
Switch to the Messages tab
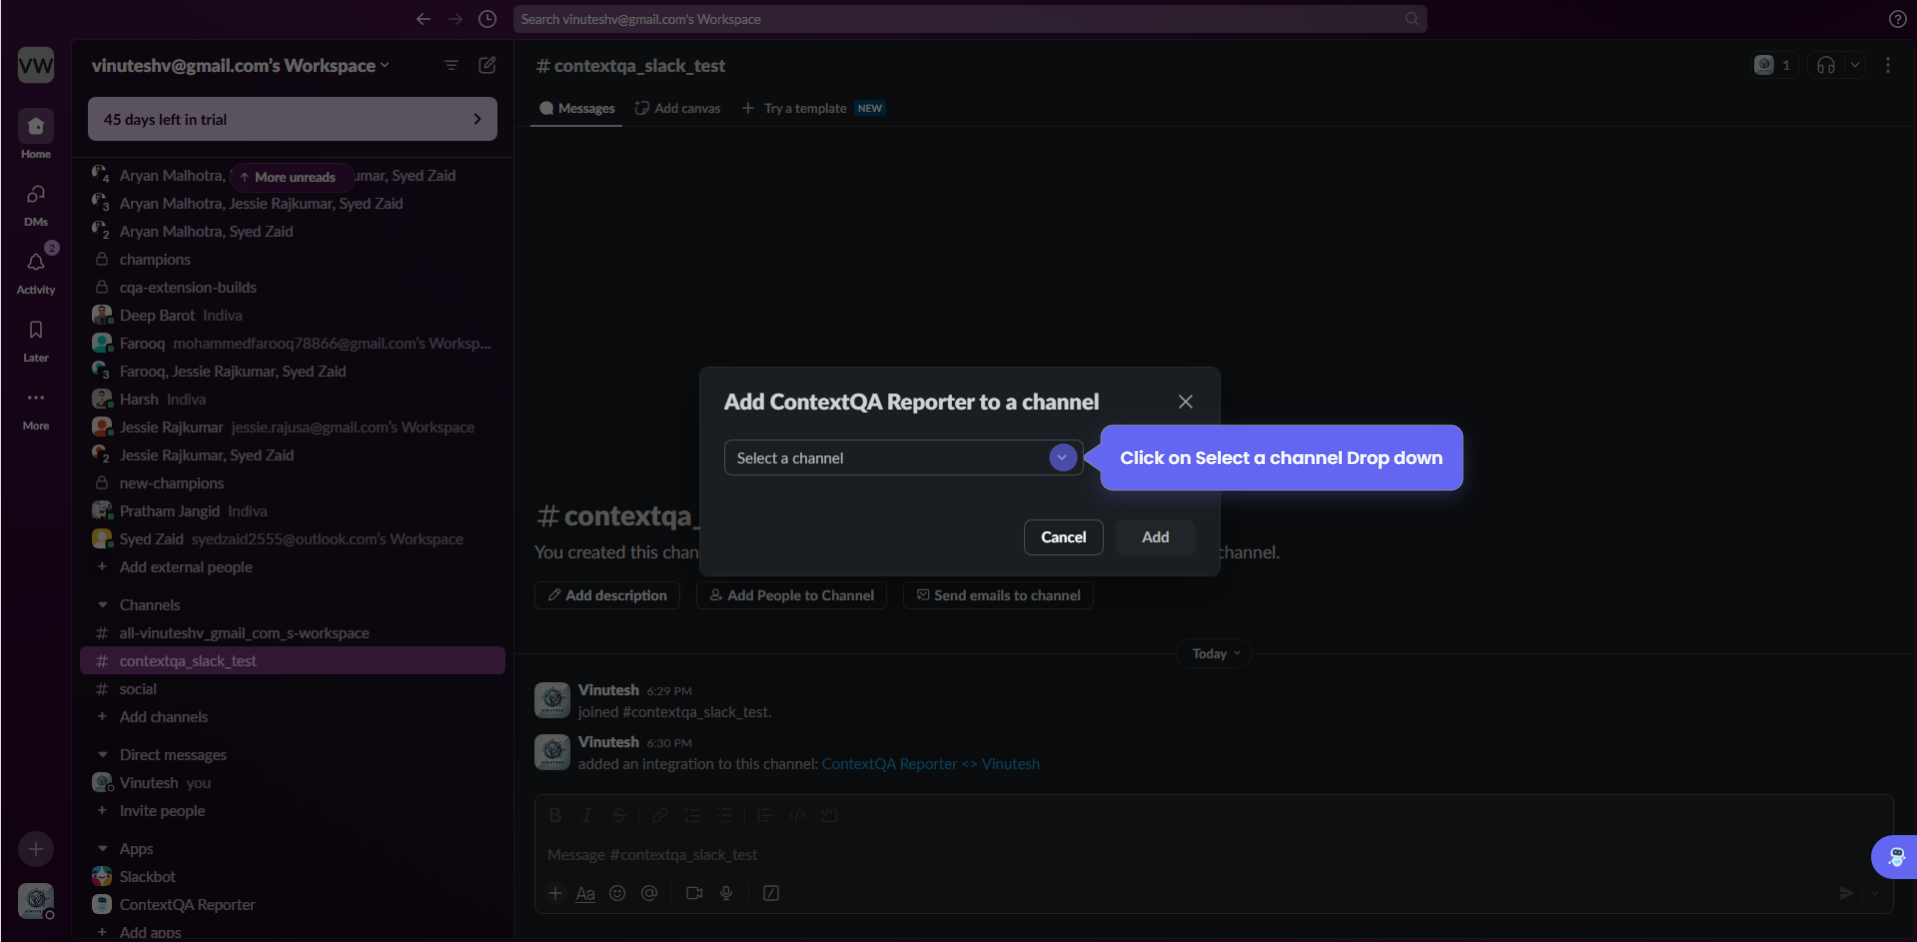[577, 108]
